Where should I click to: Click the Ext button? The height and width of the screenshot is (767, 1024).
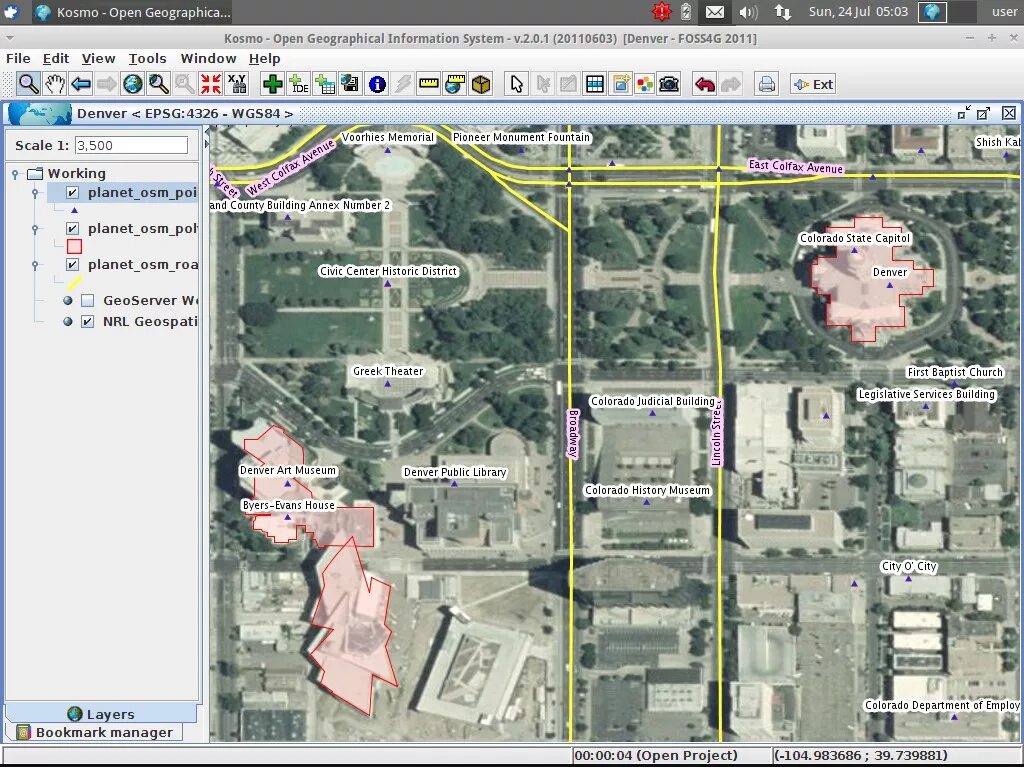pyautogui.click(x=813, y=84)
